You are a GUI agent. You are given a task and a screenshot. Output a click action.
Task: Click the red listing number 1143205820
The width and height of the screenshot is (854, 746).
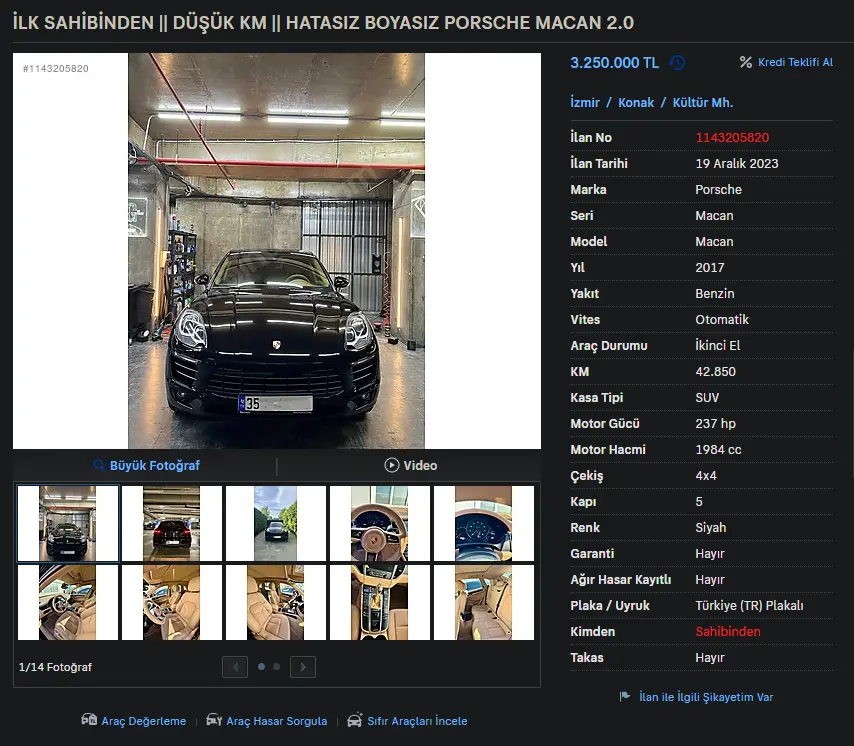point(732,138)
